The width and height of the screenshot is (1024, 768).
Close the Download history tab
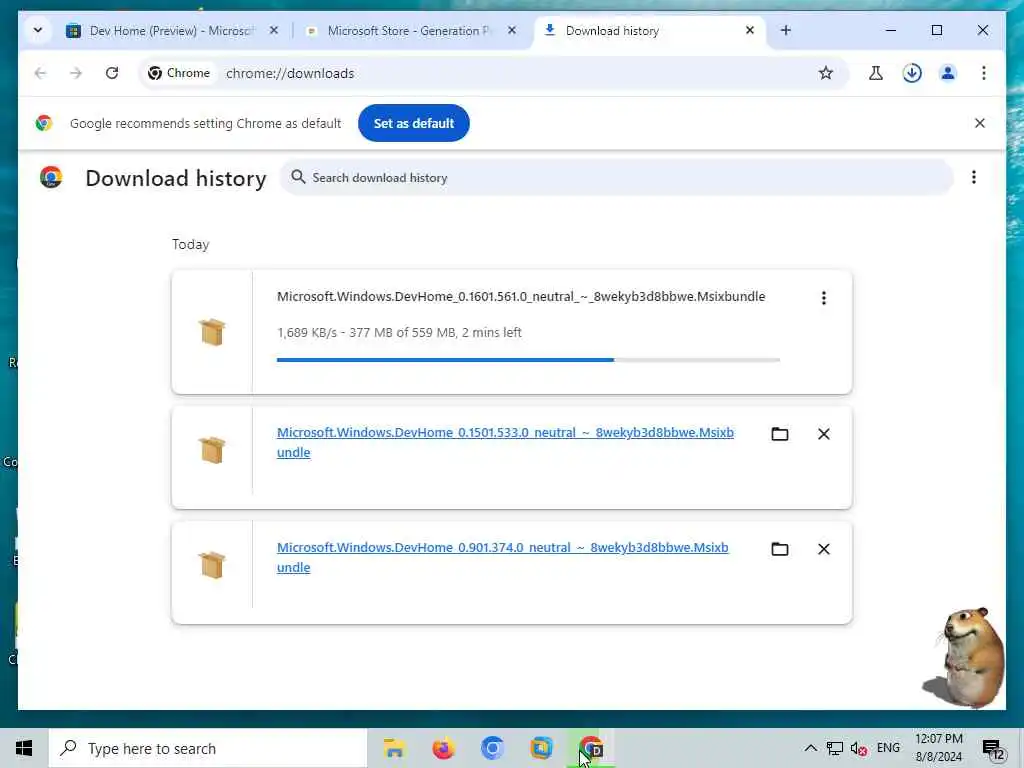point(750,30)
